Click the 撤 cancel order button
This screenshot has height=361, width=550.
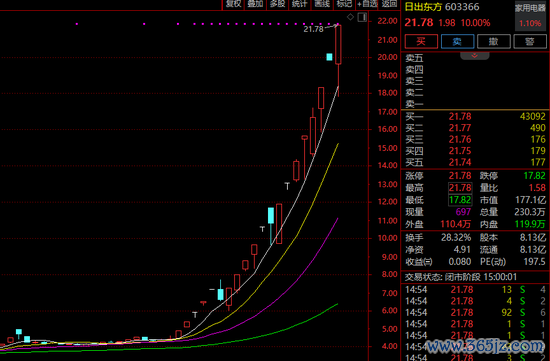[x=494, y=41]
